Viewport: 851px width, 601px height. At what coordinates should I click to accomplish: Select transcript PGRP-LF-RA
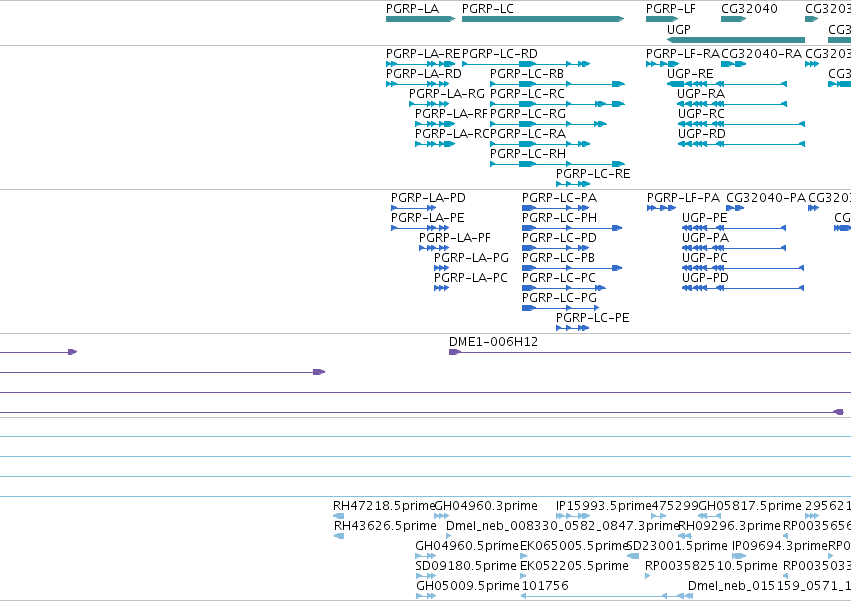pos(662,64)
